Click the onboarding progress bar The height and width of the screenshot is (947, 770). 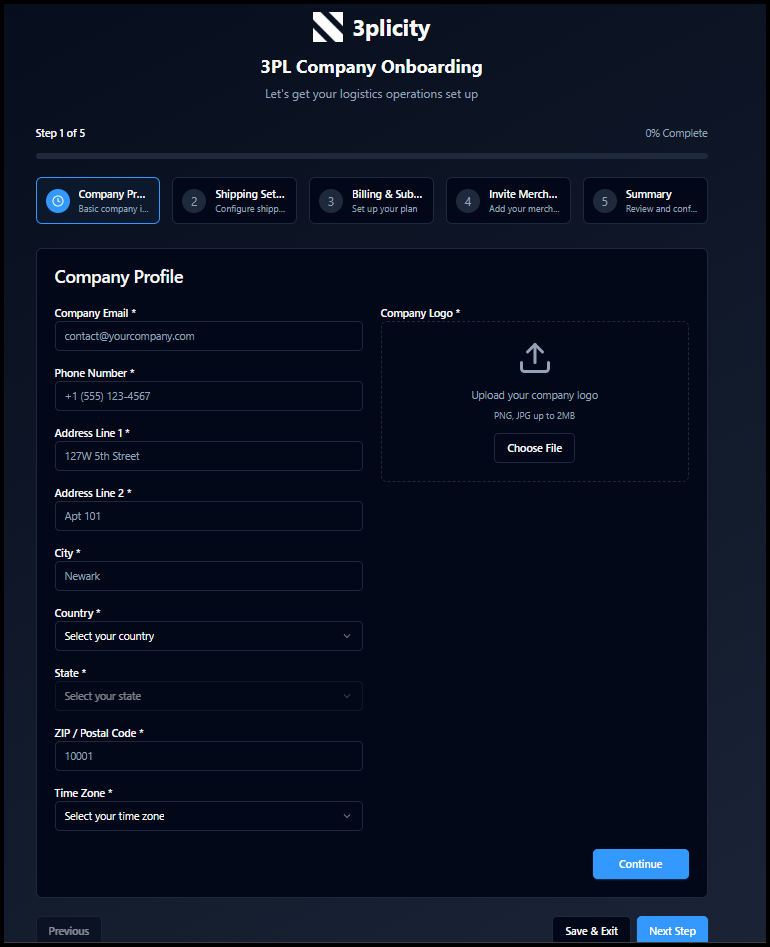371,156
